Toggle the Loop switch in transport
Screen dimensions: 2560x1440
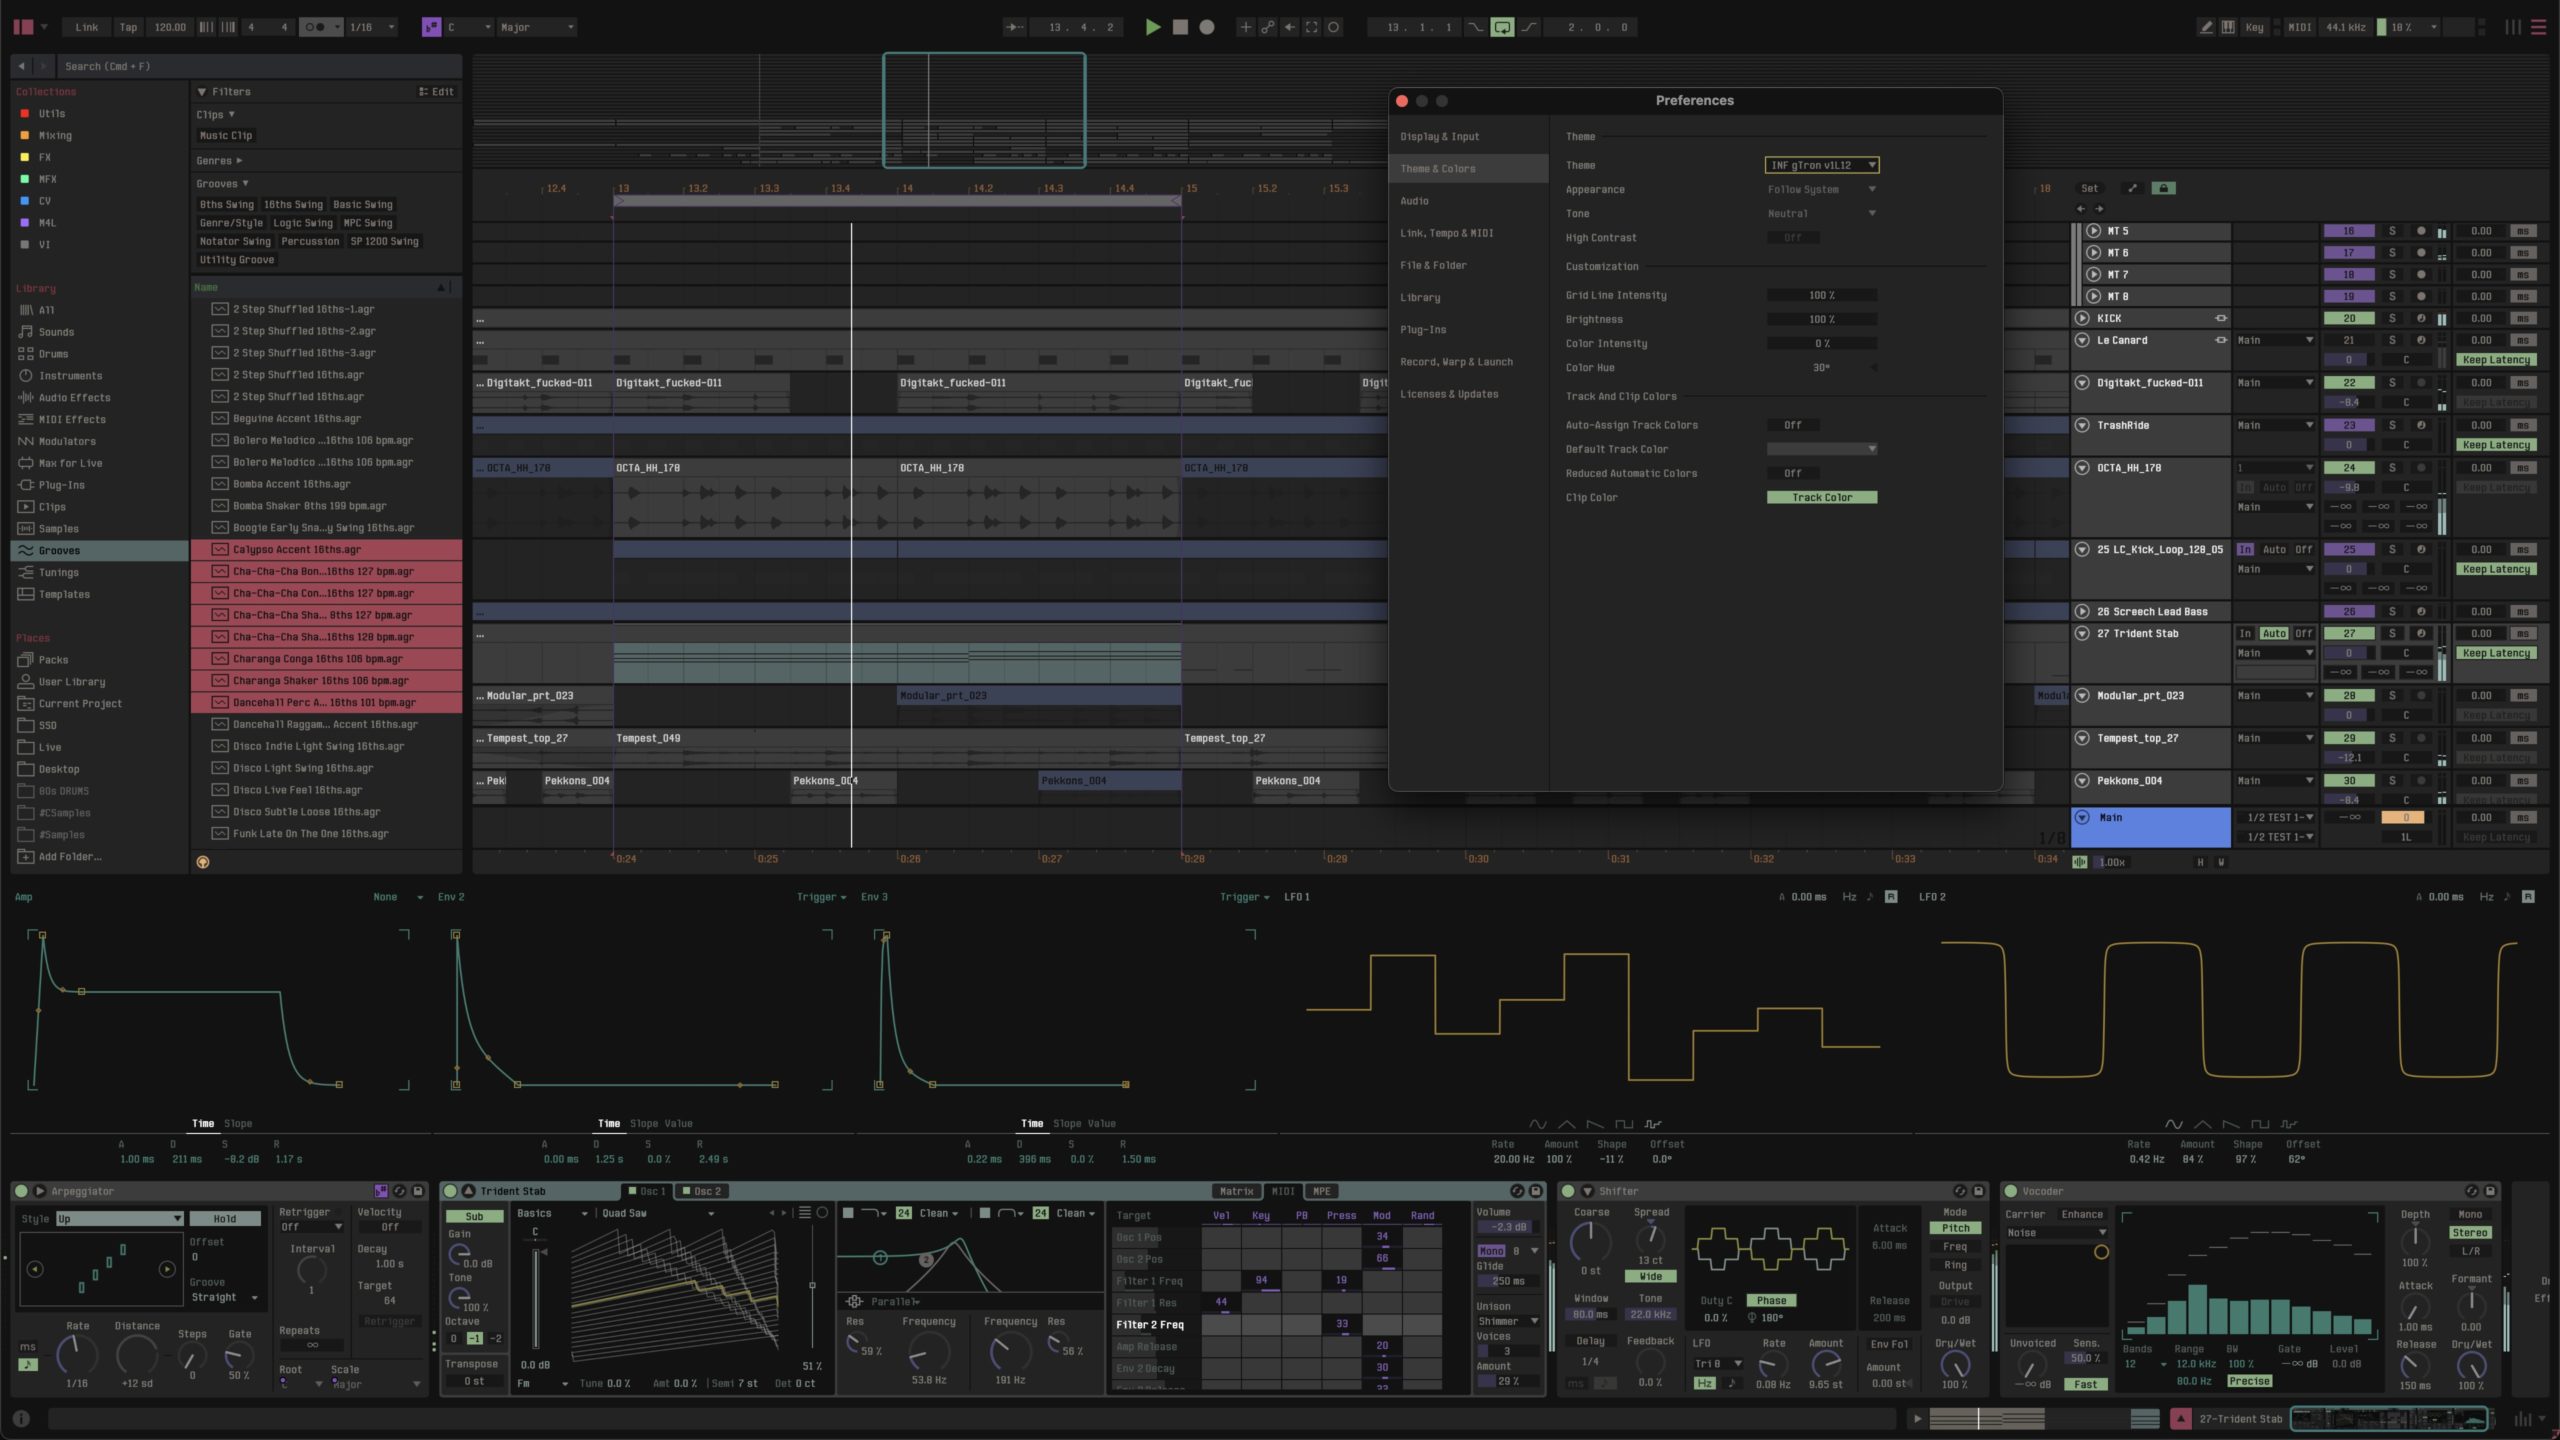pyautogui.click(x=1502, y=27)
